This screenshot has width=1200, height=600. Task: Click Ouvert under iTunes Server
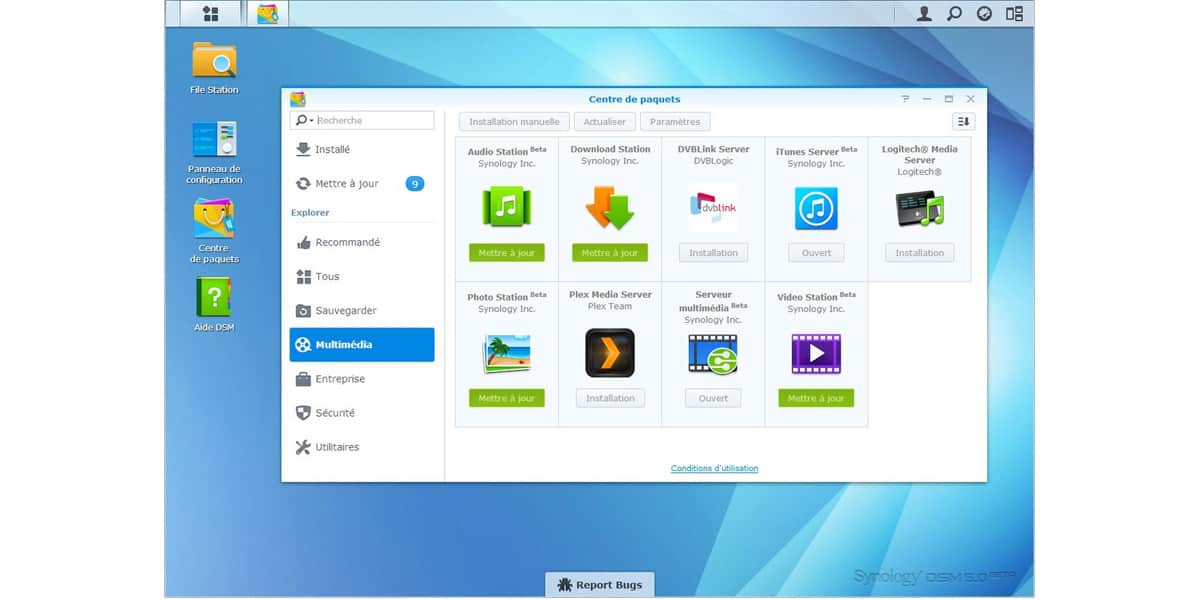click(x=816, y=253)
